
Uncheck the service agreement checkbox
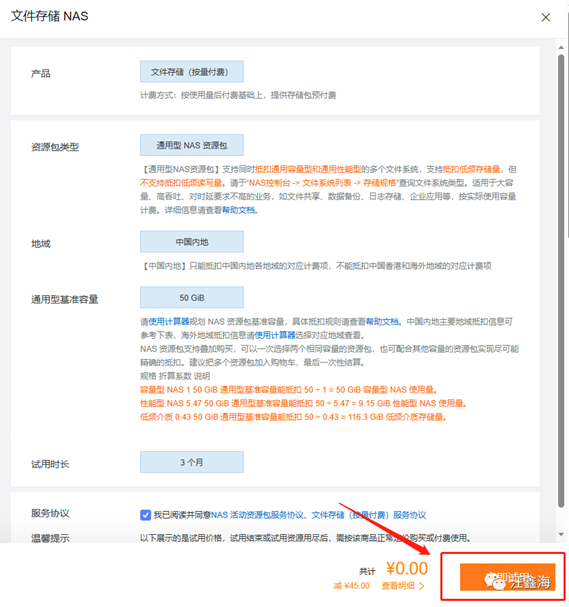pyautogui.click(x=145, y=515)
